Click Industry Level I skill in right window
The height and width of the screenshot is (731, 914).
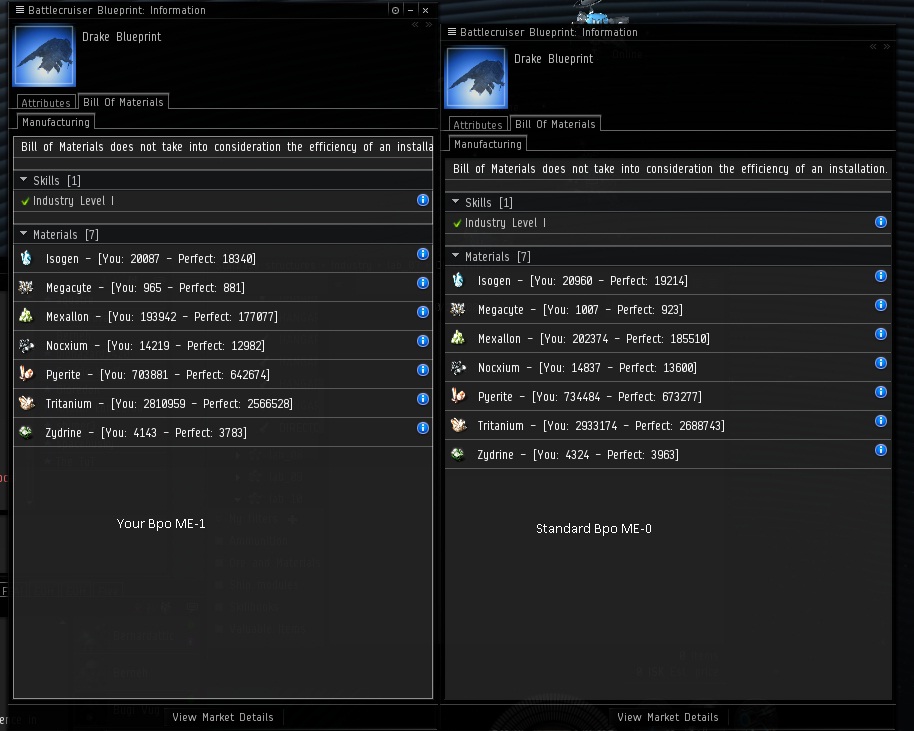pyautogui.click(x=505, y=223)
